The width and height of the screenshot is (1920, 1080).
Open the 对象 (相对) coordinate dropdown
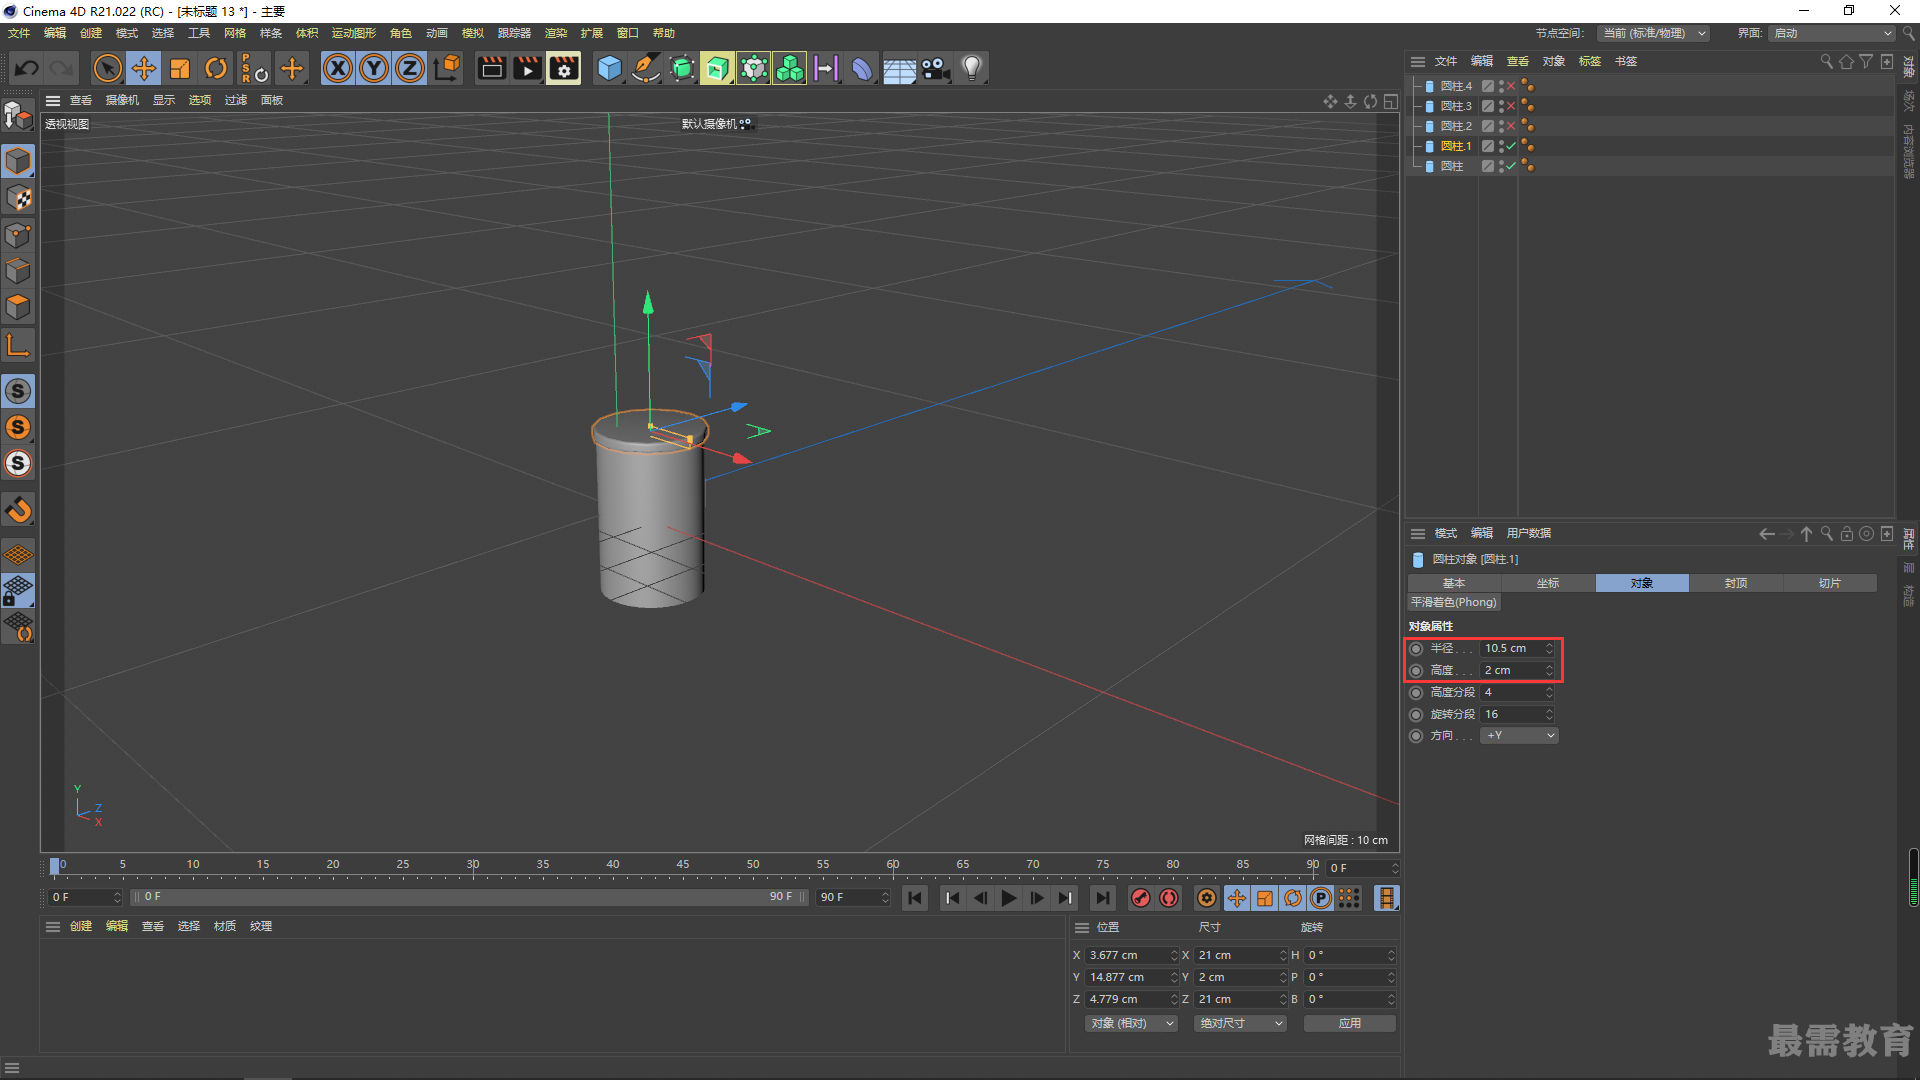tap(1132, 1023)
